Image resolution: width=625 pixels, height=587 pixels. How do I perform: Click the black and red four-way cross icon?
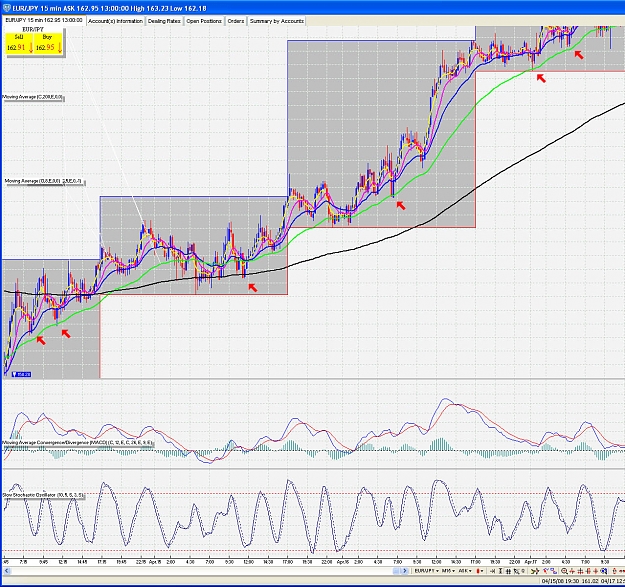point(580,571)
